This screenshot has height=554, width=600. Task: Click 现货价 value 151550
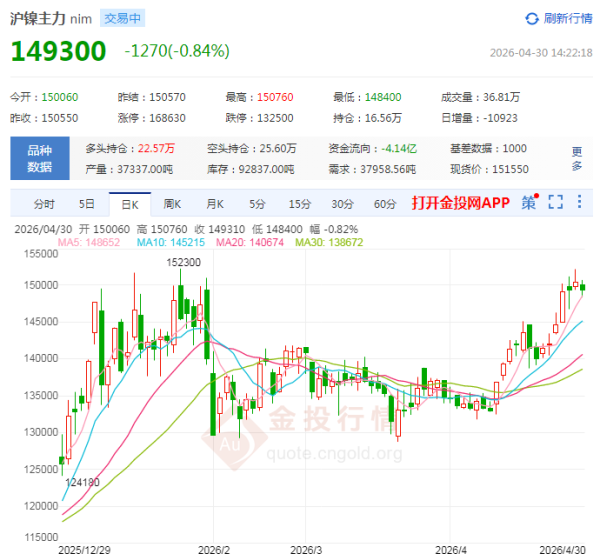(510, 169)
